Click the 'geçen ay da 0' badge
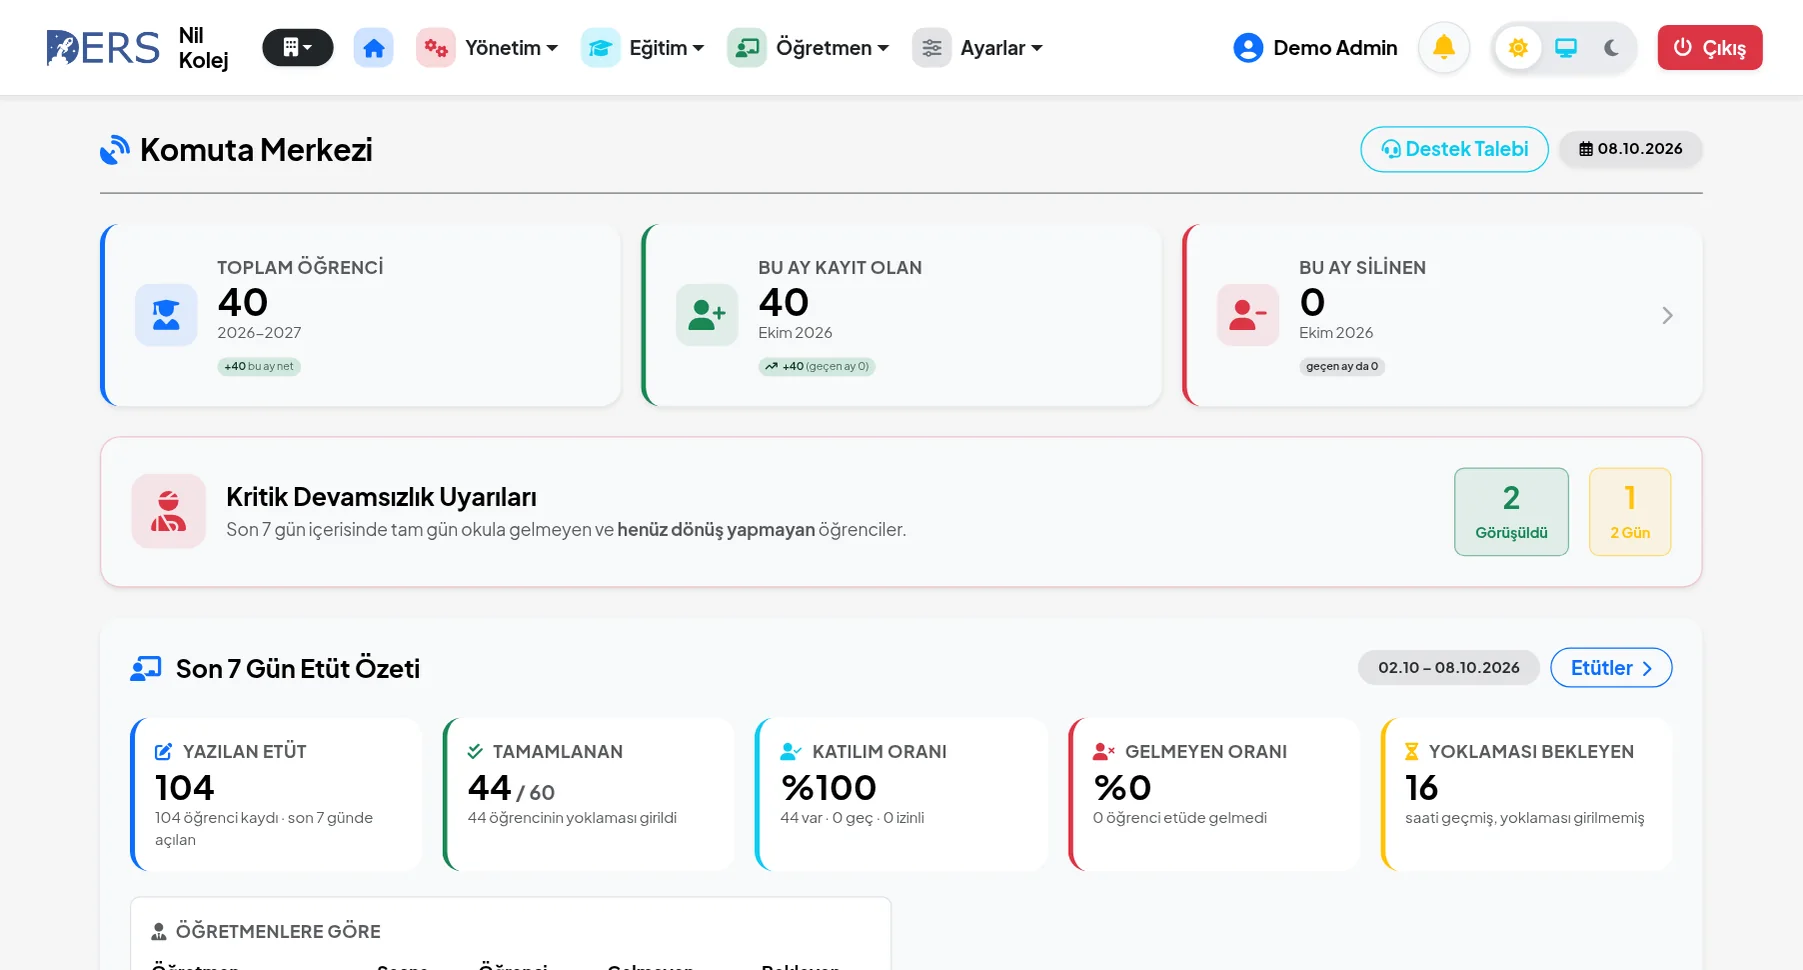The height and width of the screenshot is (970, 1803). [1342, 366]
